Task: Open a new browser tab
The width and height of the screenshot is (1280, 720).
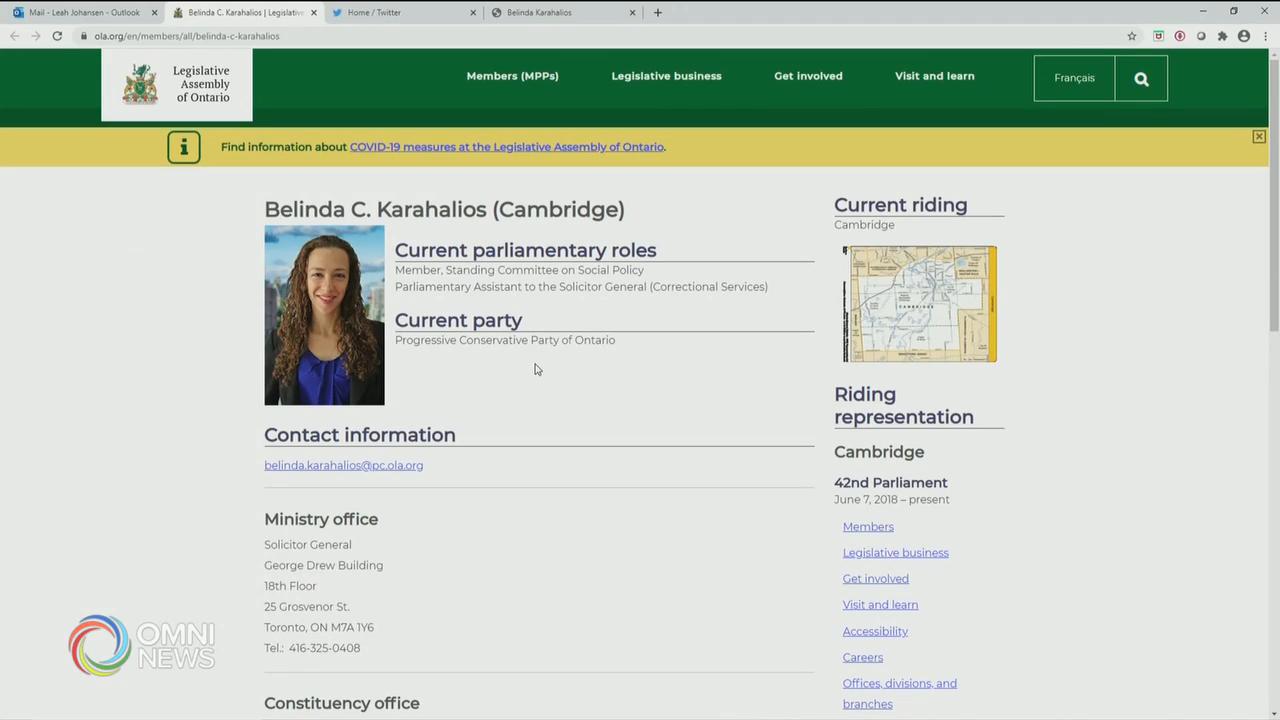Action: tap(657, 13)
